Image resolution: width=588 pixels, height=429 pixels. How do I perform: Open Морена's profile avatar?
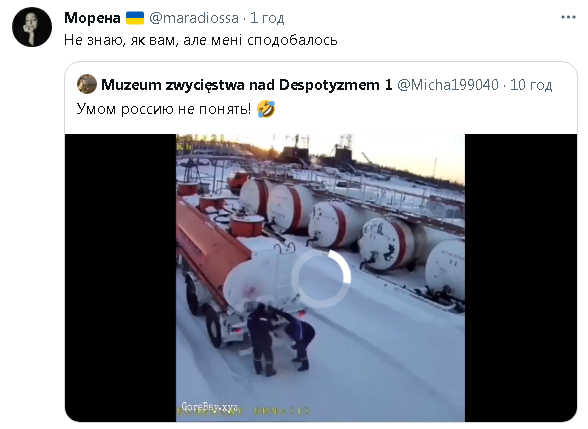32,27
